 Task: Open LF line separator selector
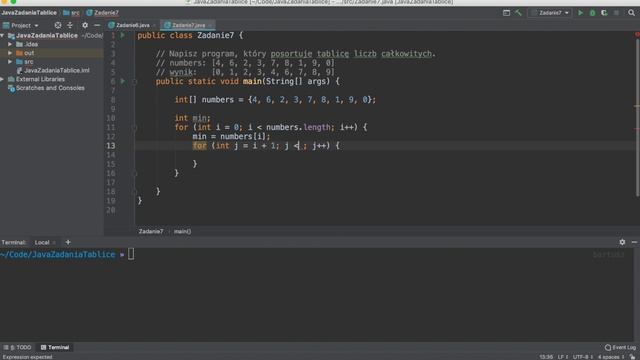pyautogui.click(x=563, y=357)
